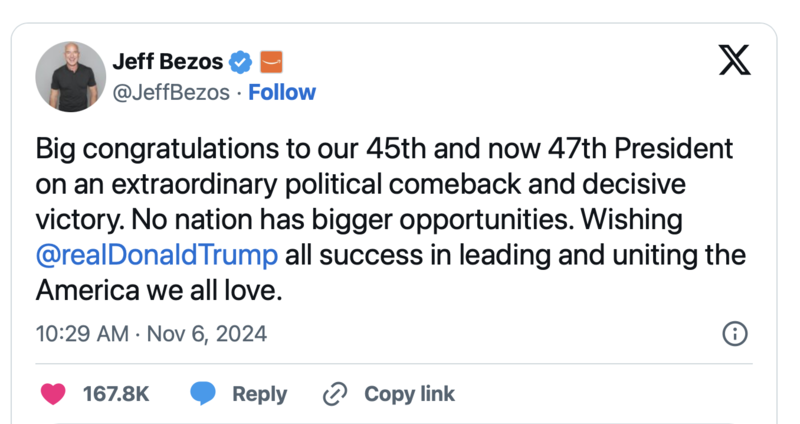
Task: Open the @realDonaldTrump mention
Action: pos(157,254)
